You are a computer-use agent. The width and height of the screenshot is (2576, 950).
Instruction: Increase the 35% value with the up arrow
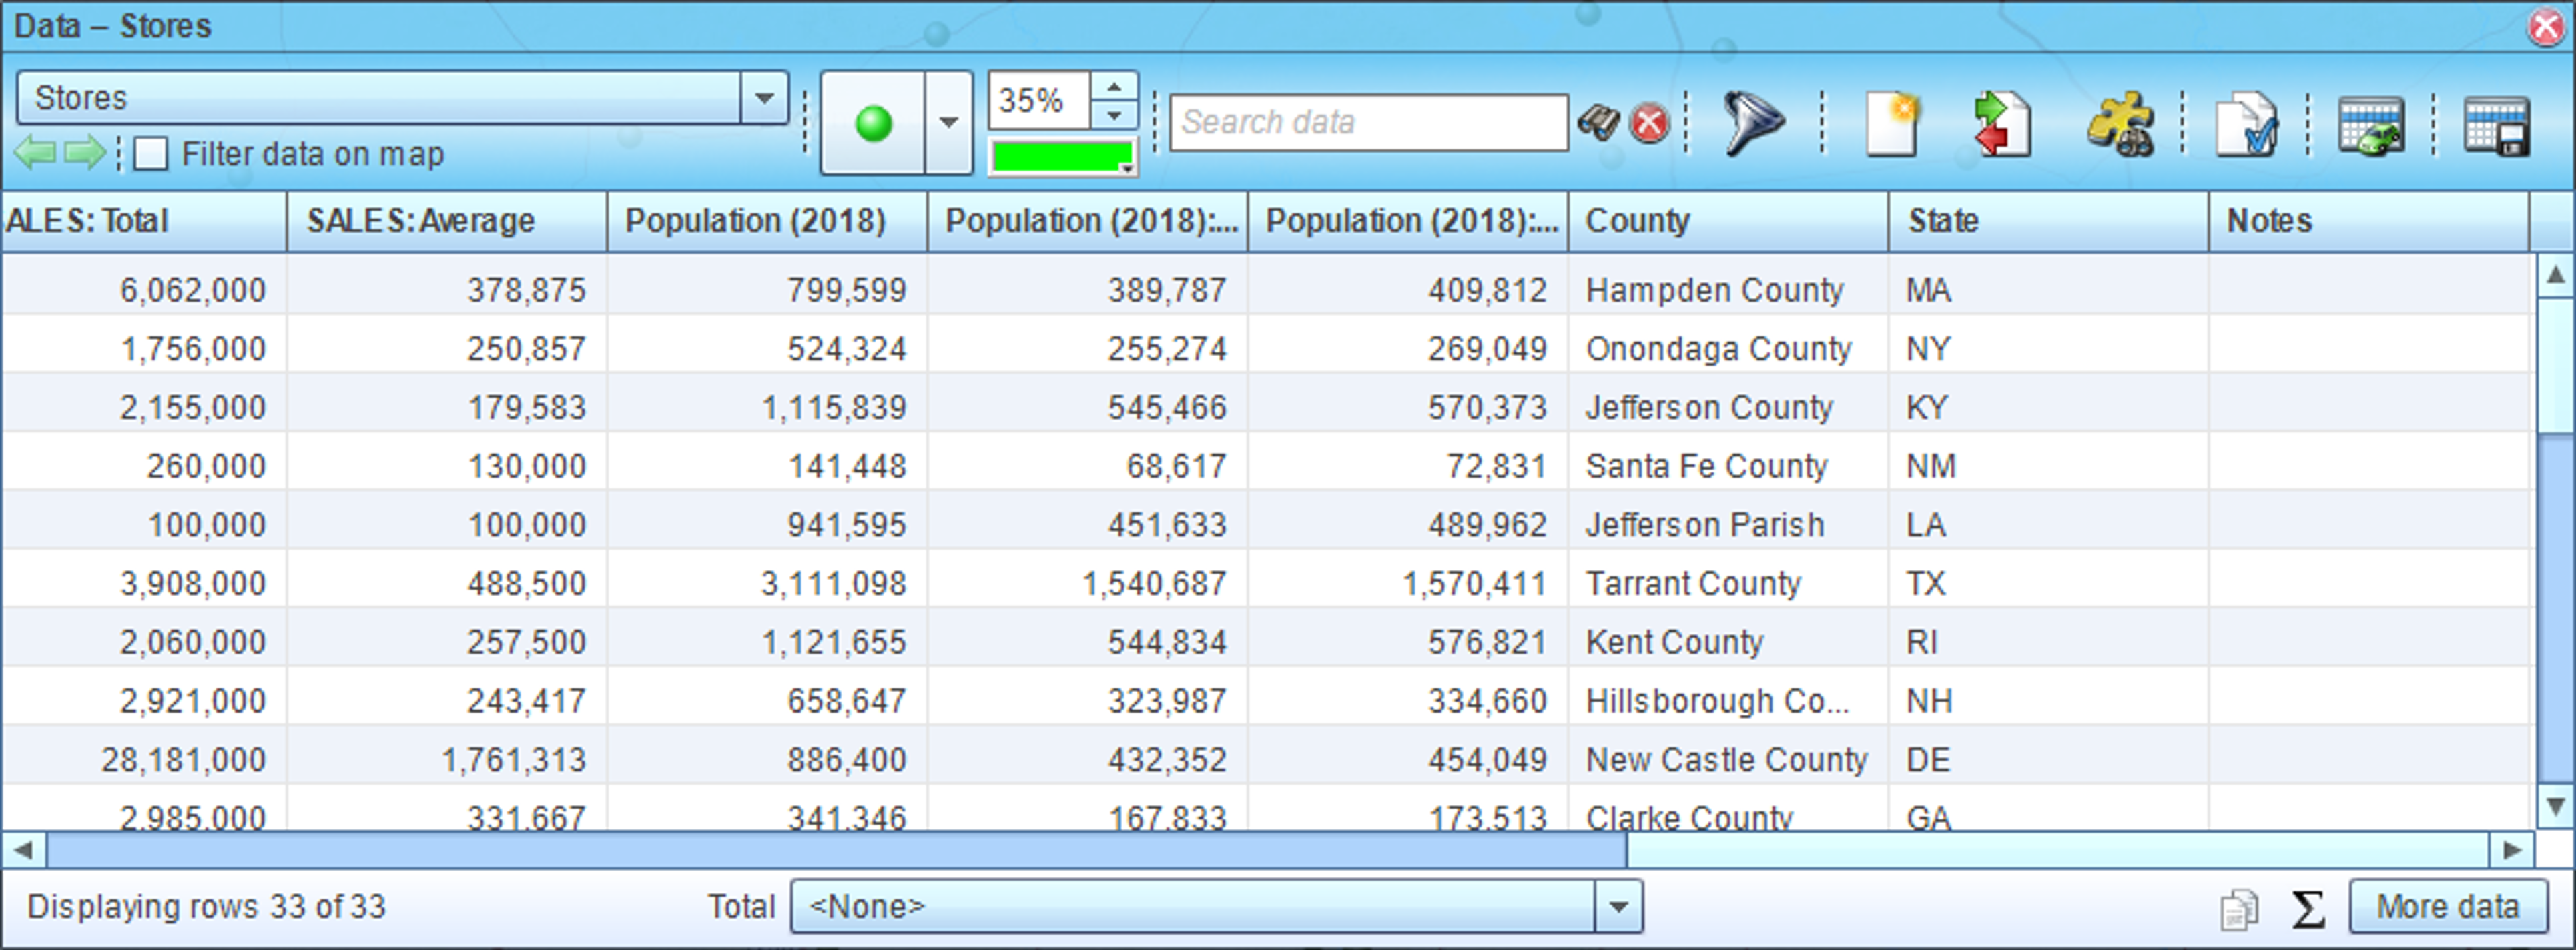point(1114,86)
